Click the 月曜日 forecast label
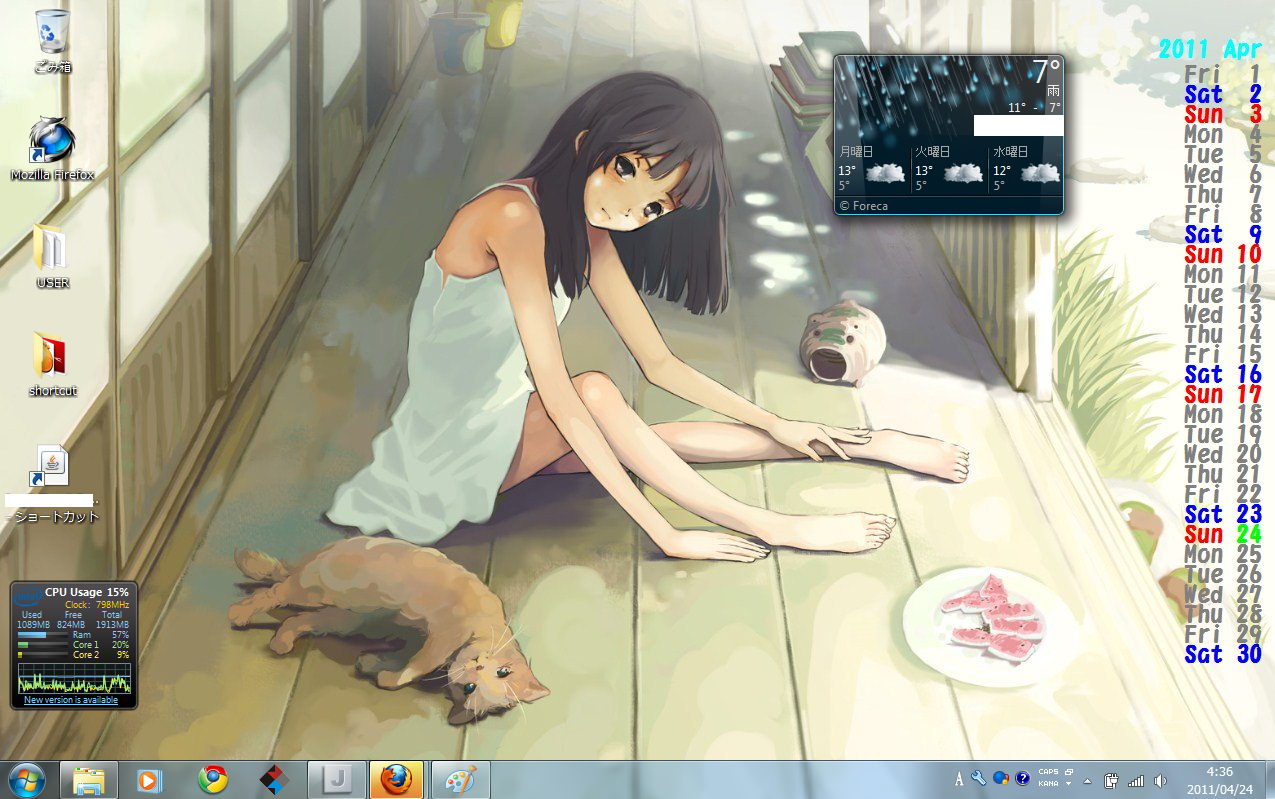The width and height of the screenshot is (1275, 799). [856, 152]
